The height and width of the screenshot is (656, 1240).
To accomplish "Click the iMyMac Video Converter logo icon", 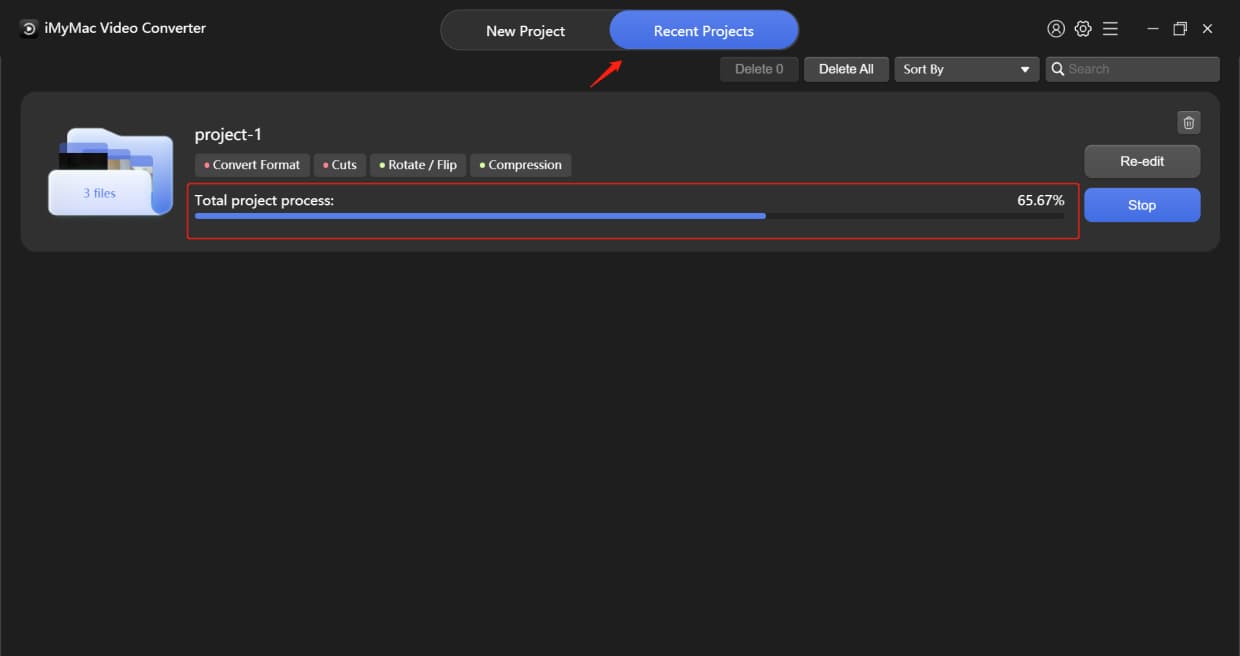I will click(x=27, y=28).
